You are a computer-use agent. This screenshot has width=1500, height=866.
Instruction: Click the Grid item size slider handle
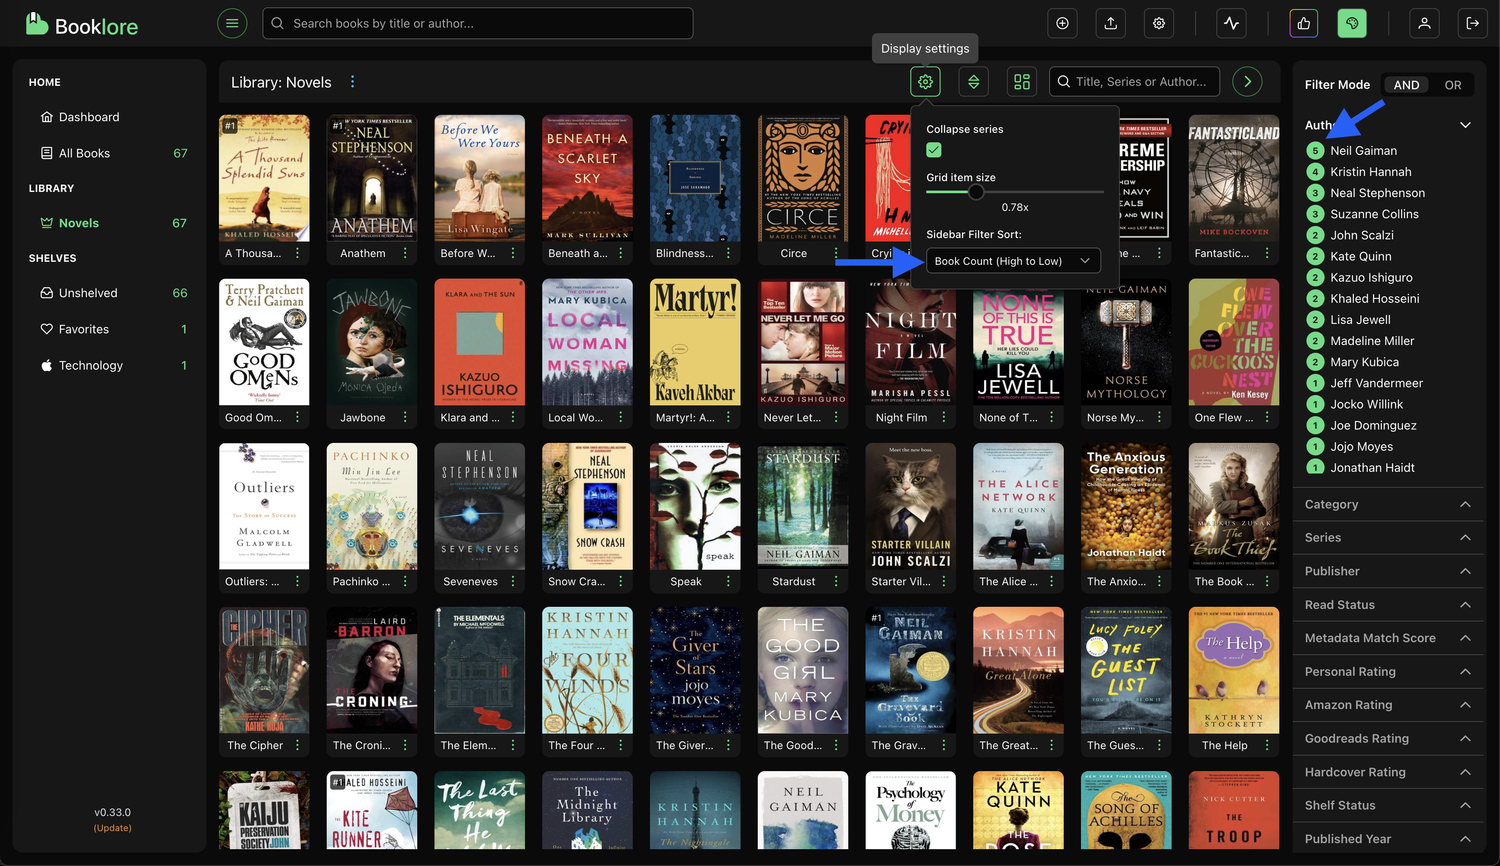976,192
